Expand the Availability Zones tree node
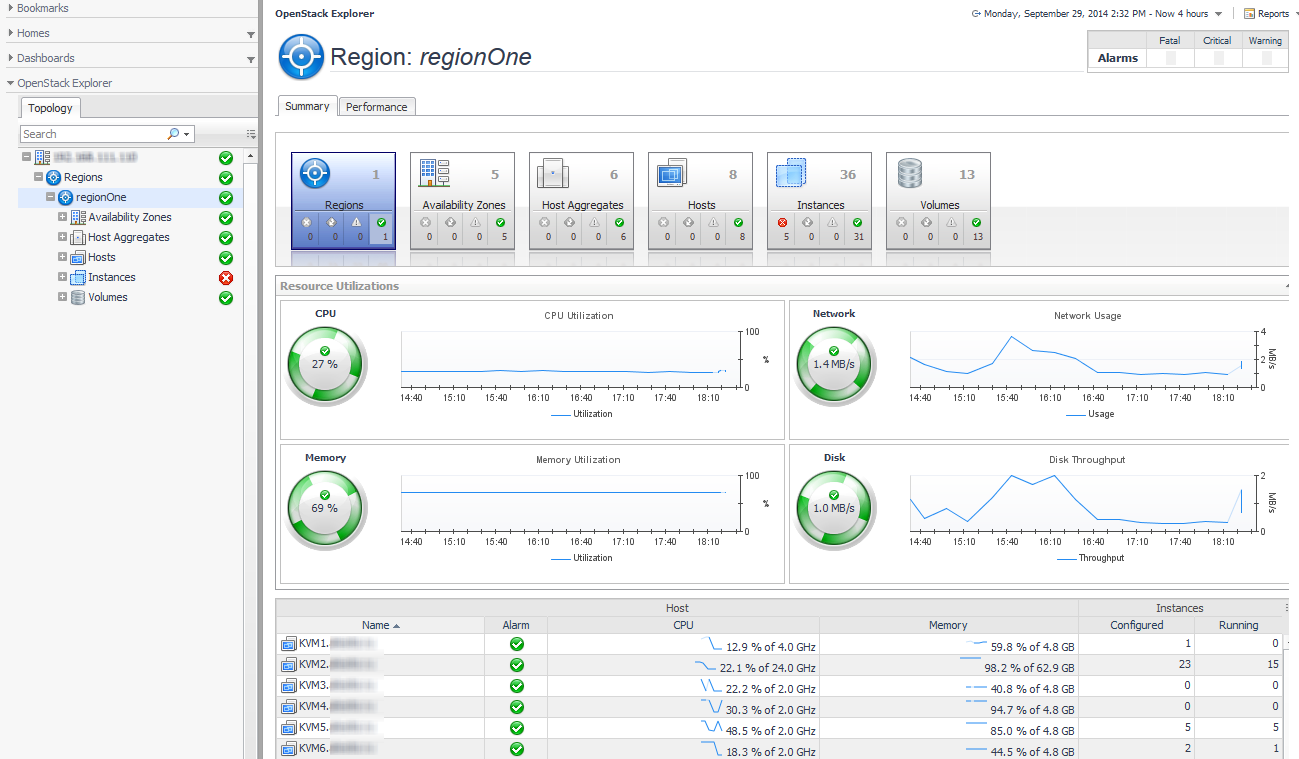This screenshot has width=1299, height=759. (63, 217)
